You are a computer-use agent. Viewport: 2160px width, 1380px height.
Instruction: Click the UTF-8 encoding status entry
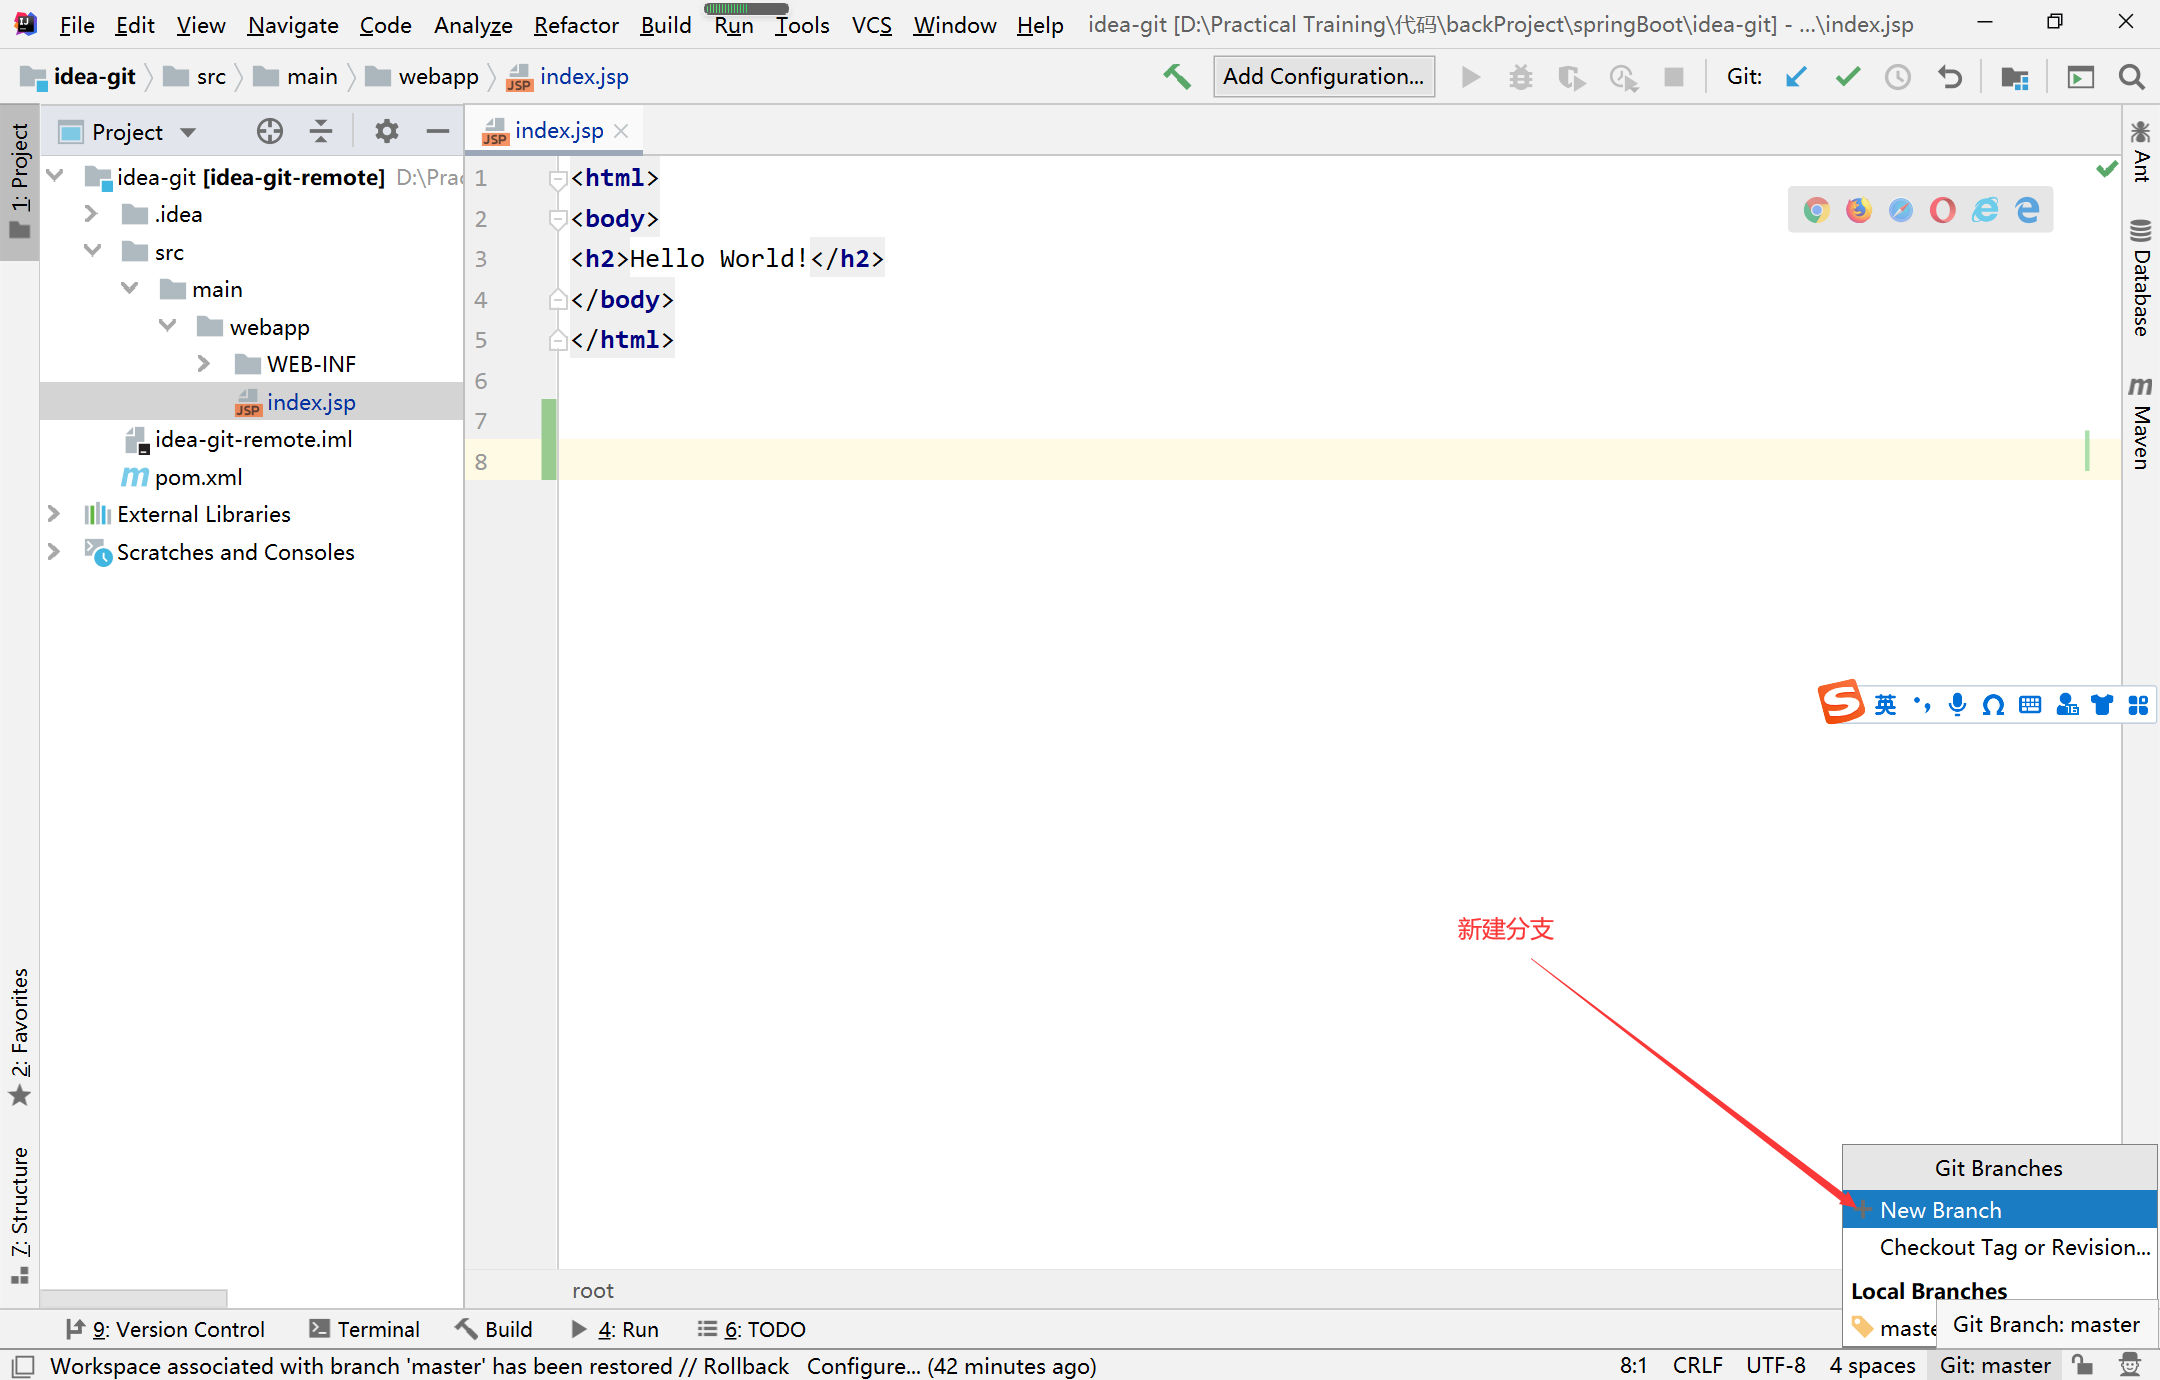[x=1776, y=1365]
